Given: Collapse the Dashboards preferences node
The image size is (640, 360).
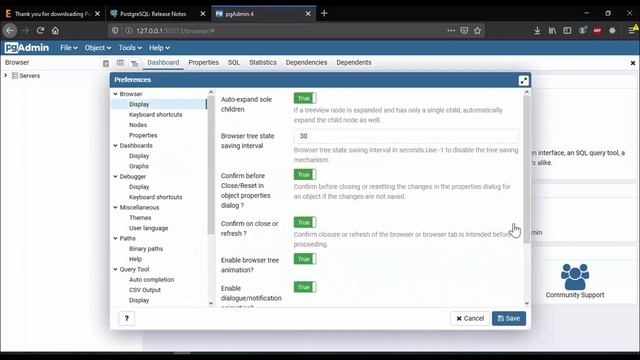Looking at the screenshot, I should pos(116,145).
